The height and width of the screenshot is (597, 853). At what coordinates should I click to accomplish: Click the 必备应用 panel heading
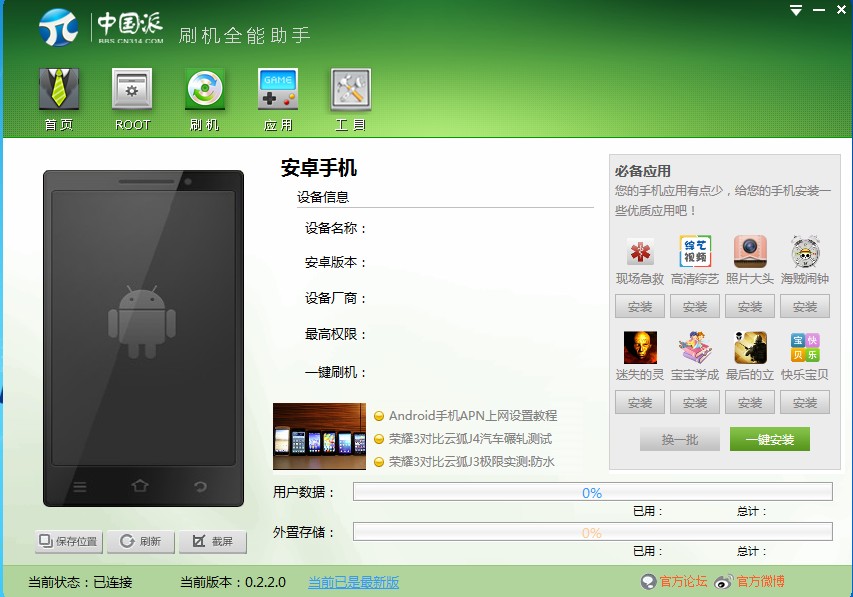coord(642,171)
